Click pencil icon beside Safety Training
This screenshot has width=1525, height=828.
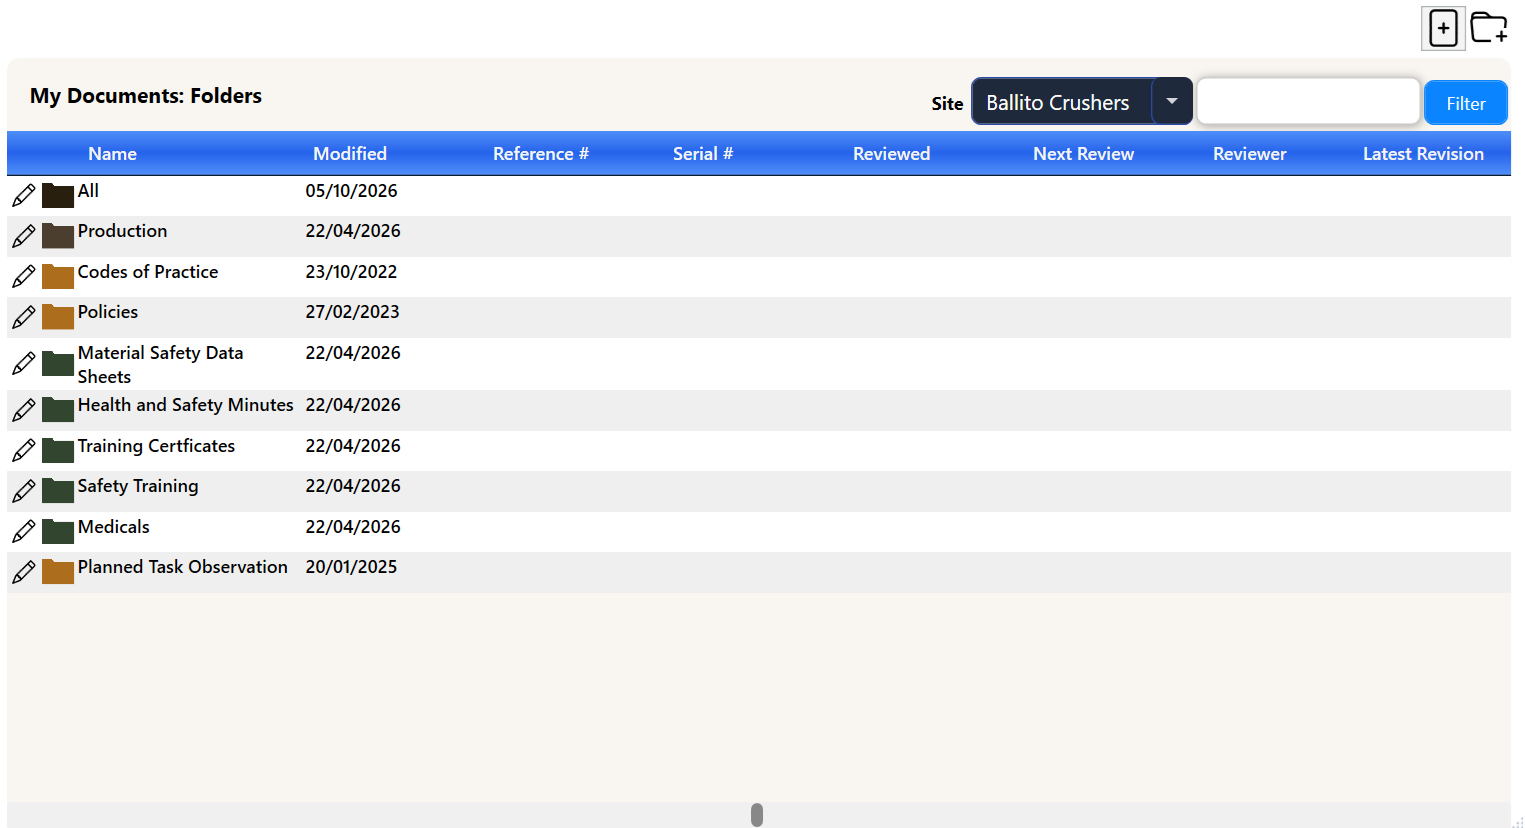[24, 491]
